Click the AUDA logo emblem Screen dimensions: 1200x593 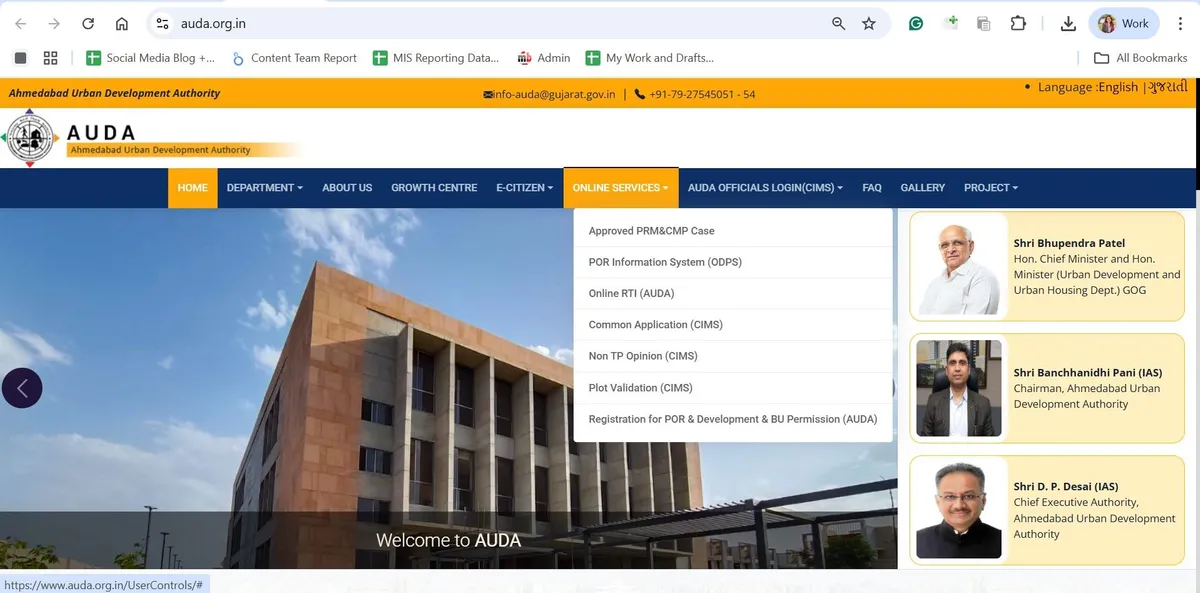tap(31, 138)
